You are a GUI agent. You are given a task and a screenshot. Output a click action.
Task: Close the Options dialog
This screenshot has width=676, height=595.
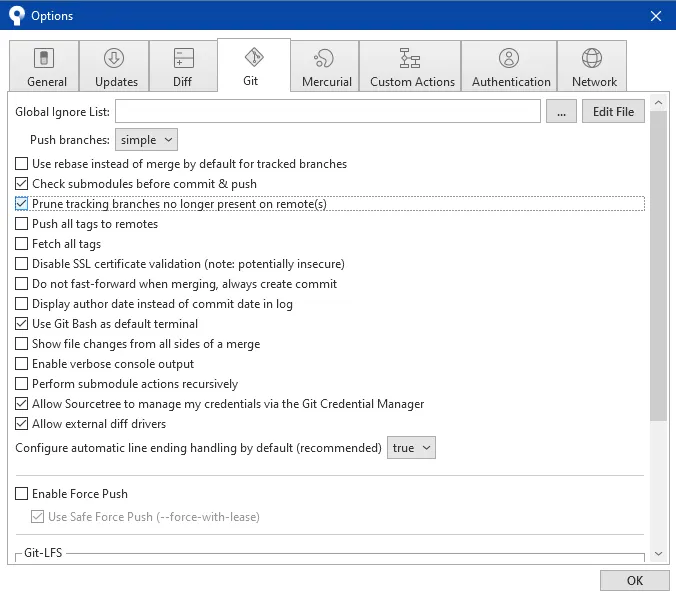coord(656,16)
